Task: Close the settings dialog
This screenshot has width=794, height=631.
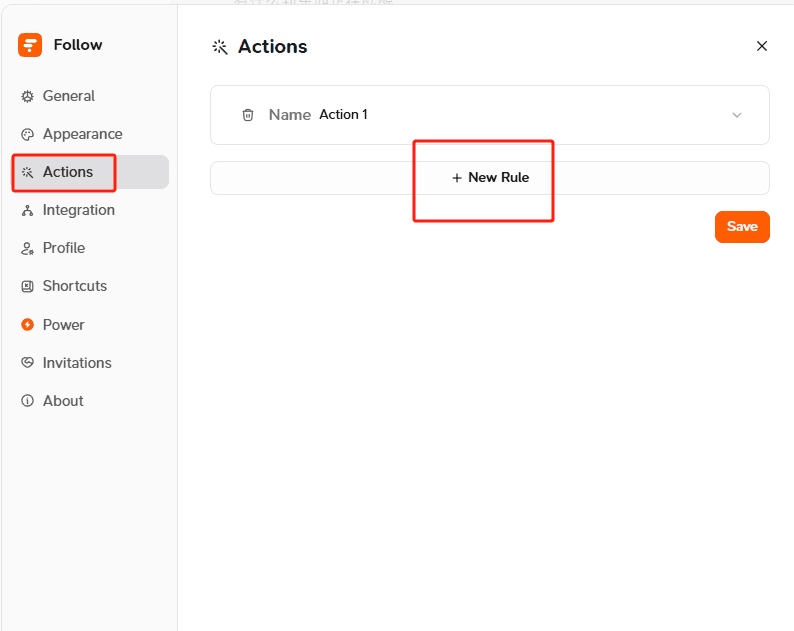Action: (x=762, y=46)
